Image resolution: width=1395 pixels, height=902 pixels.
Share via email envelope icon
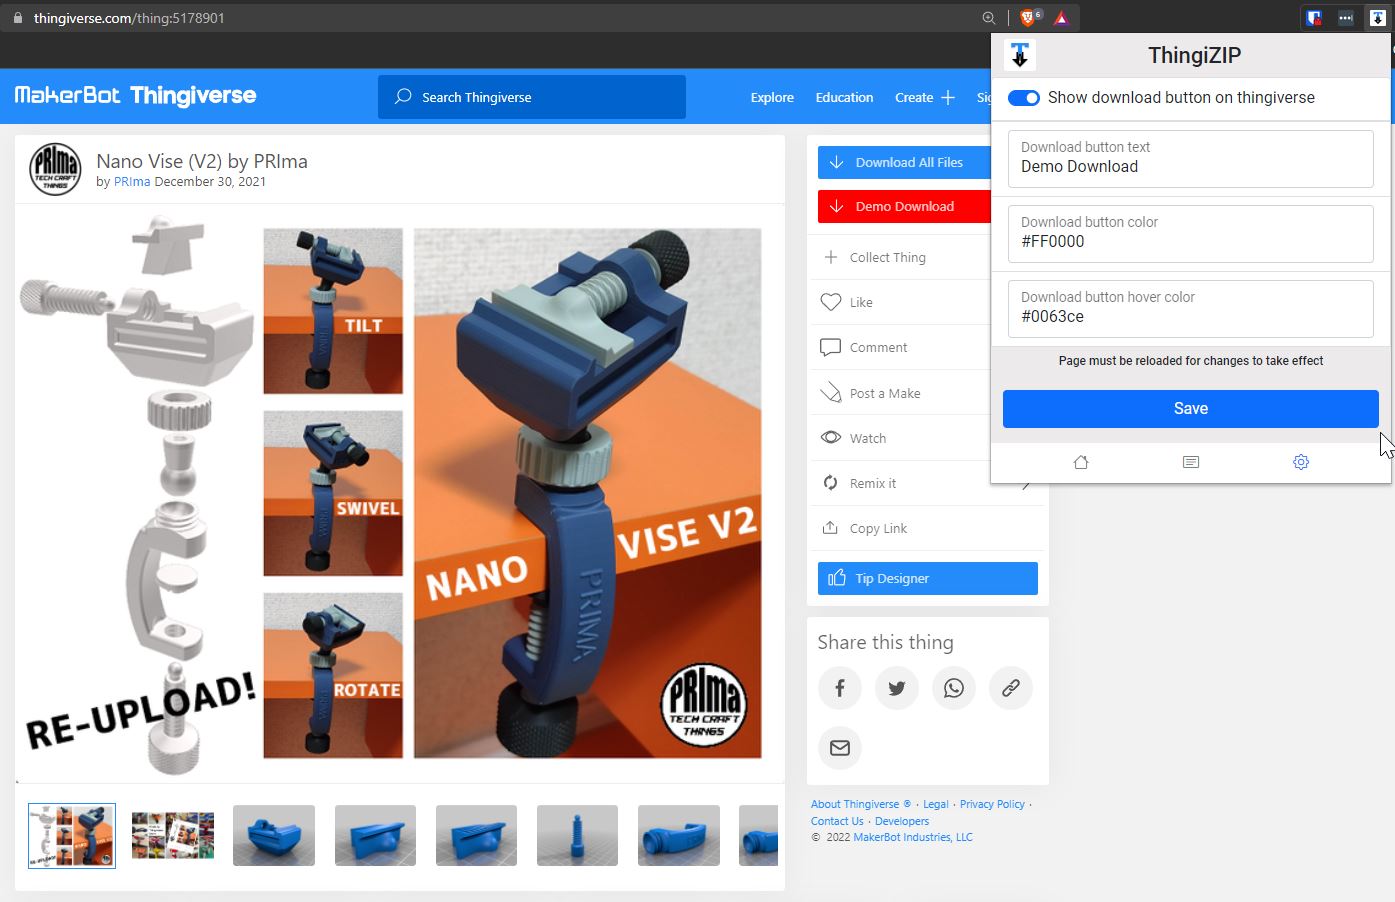point(840,748)
